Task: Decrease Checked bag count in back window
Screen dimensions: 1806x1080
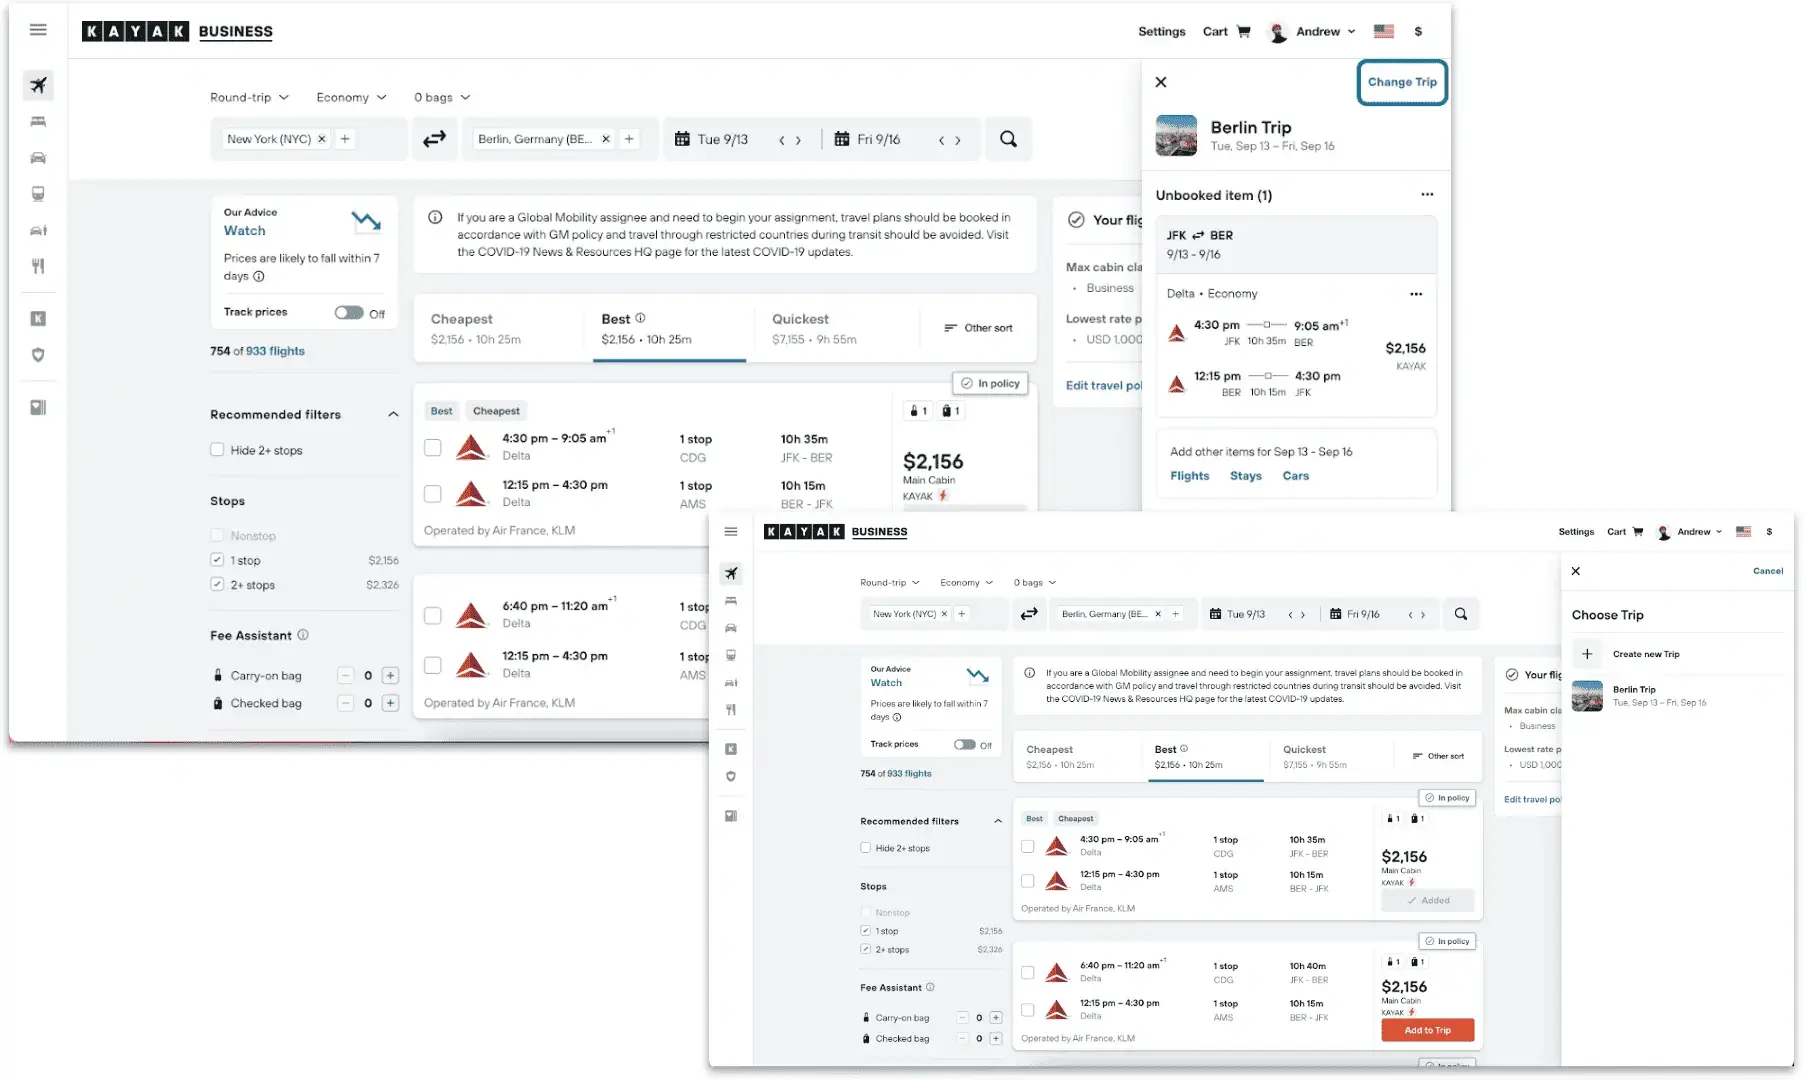Action: point(345,703)
